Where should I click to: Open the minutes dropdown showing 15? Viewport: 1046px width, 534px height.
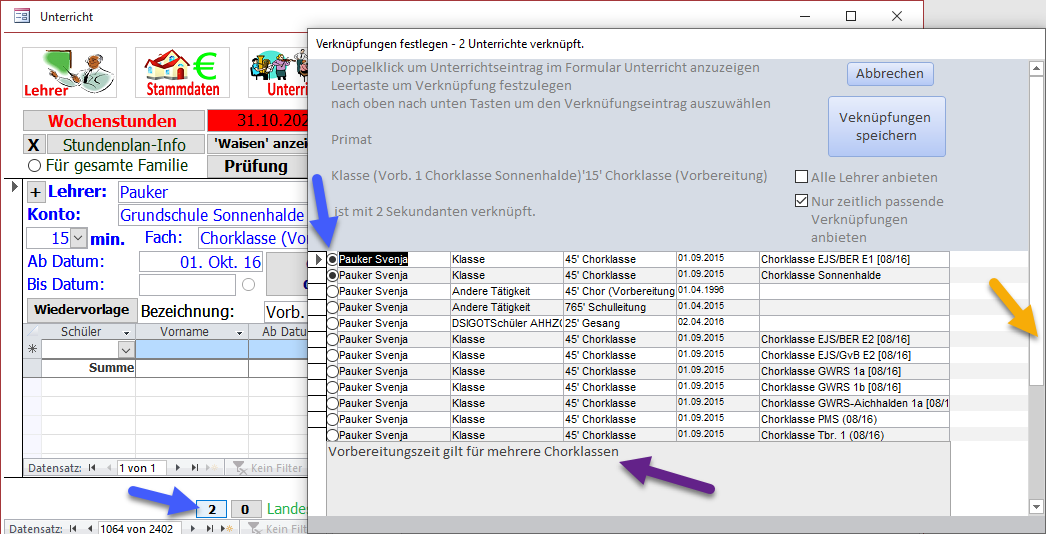78,239
